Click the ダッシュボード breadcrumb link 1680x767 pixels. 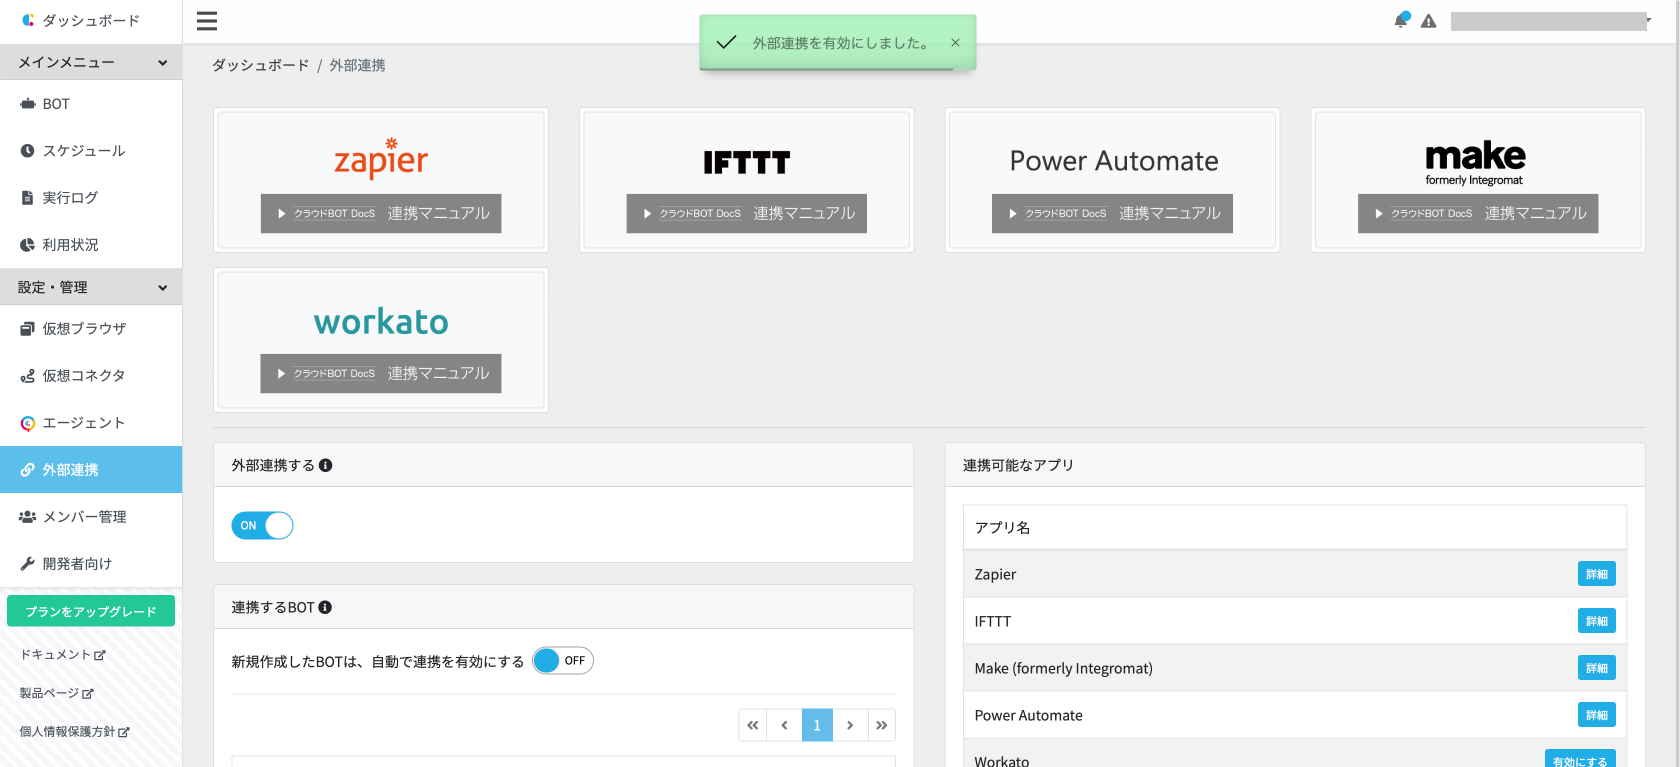click(x=261, y=65)
